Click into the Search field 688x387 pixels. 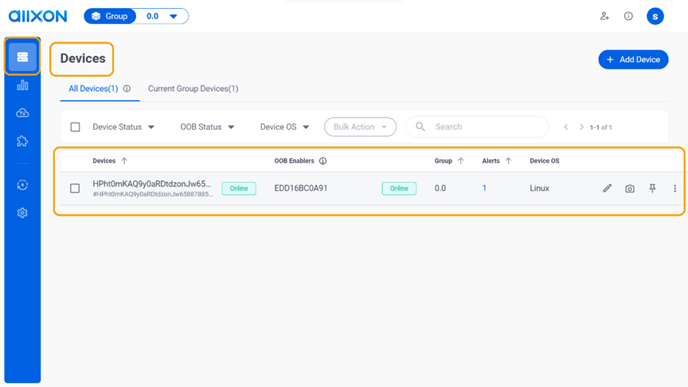(477, 127)
